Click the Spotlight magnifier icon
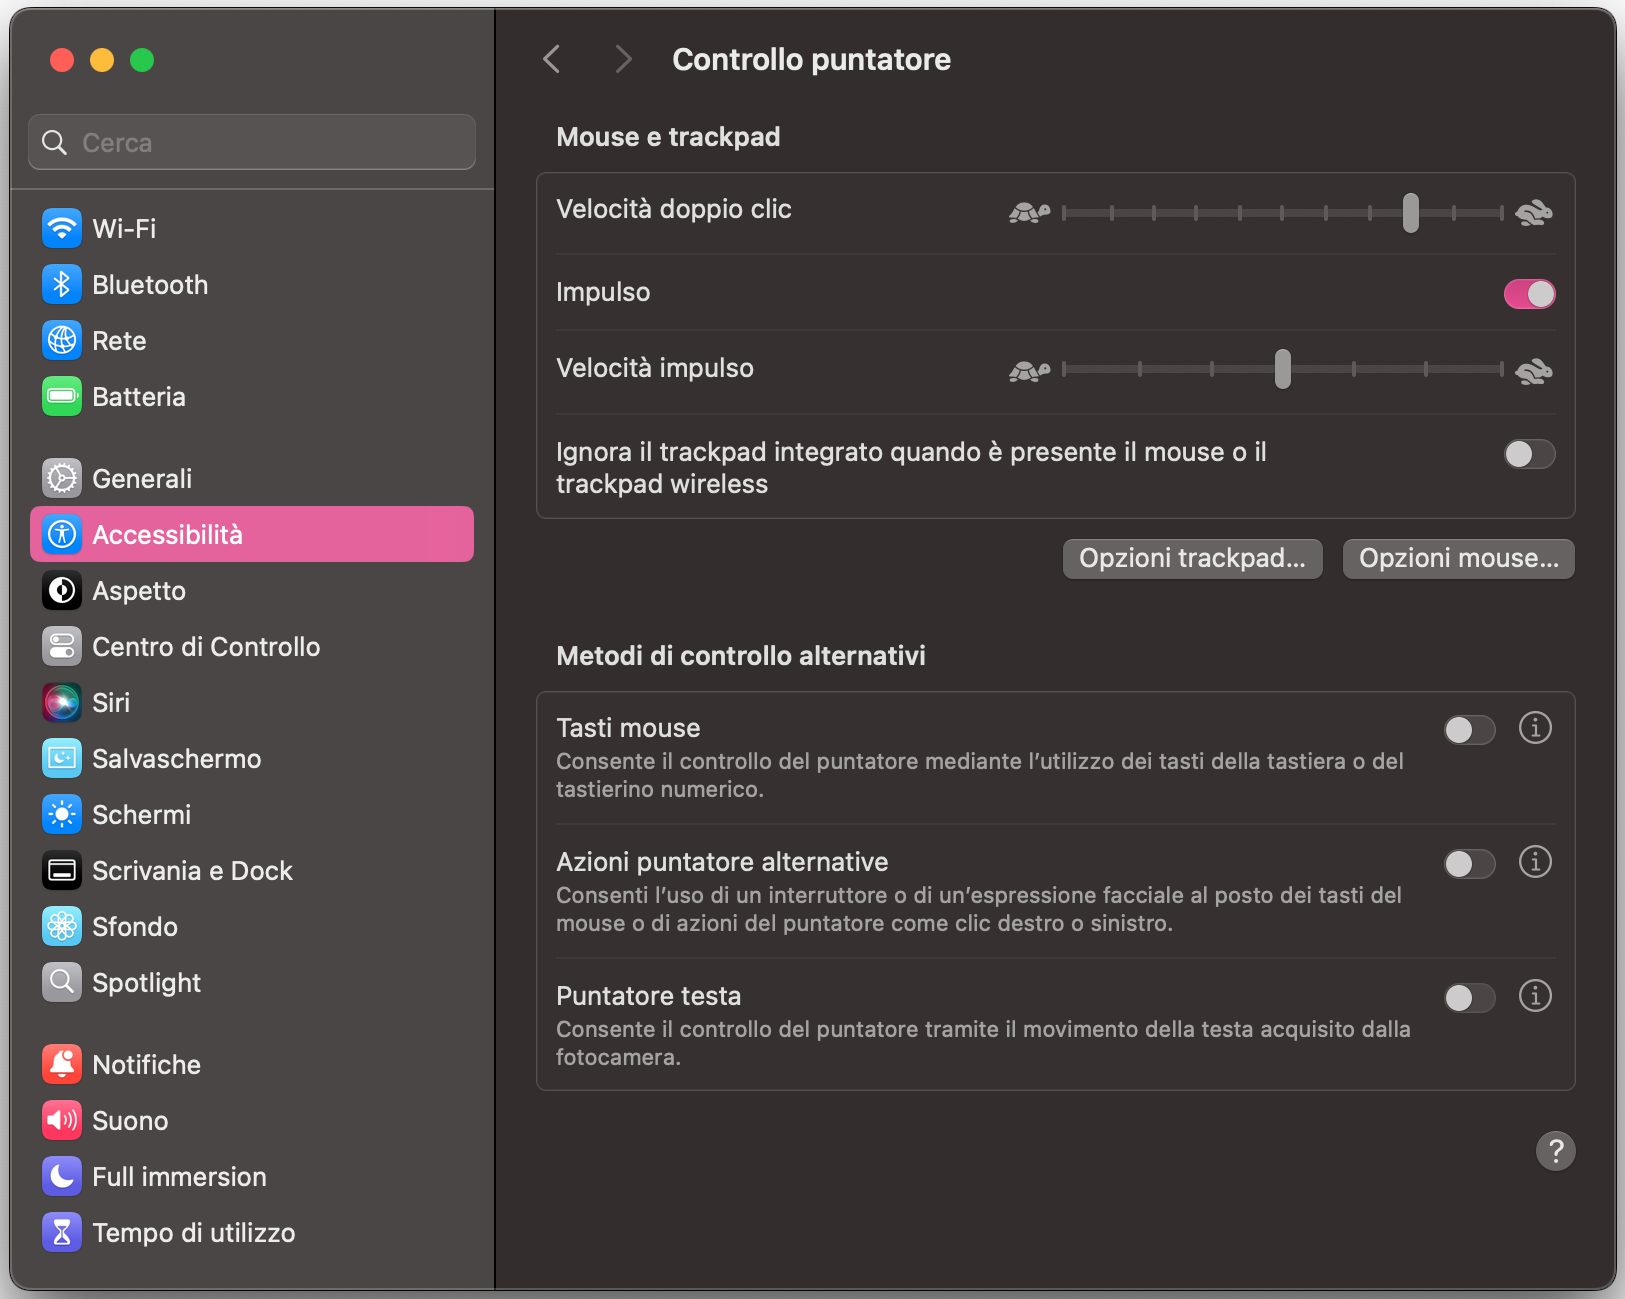 [61, 982]
